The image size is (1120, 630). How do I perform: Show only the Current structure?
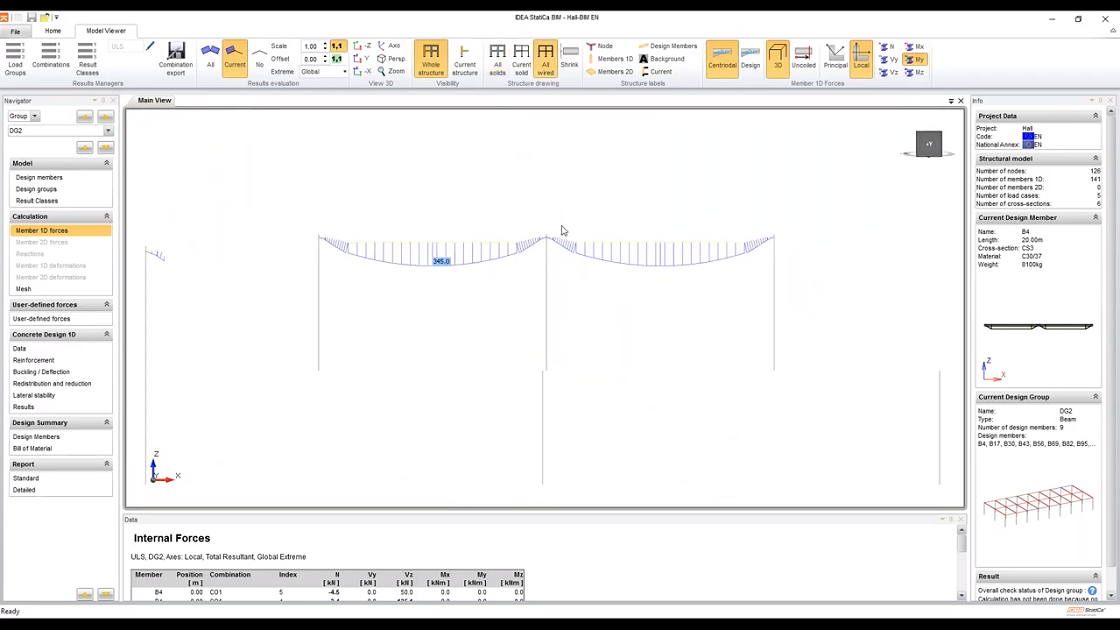point(464,59)
